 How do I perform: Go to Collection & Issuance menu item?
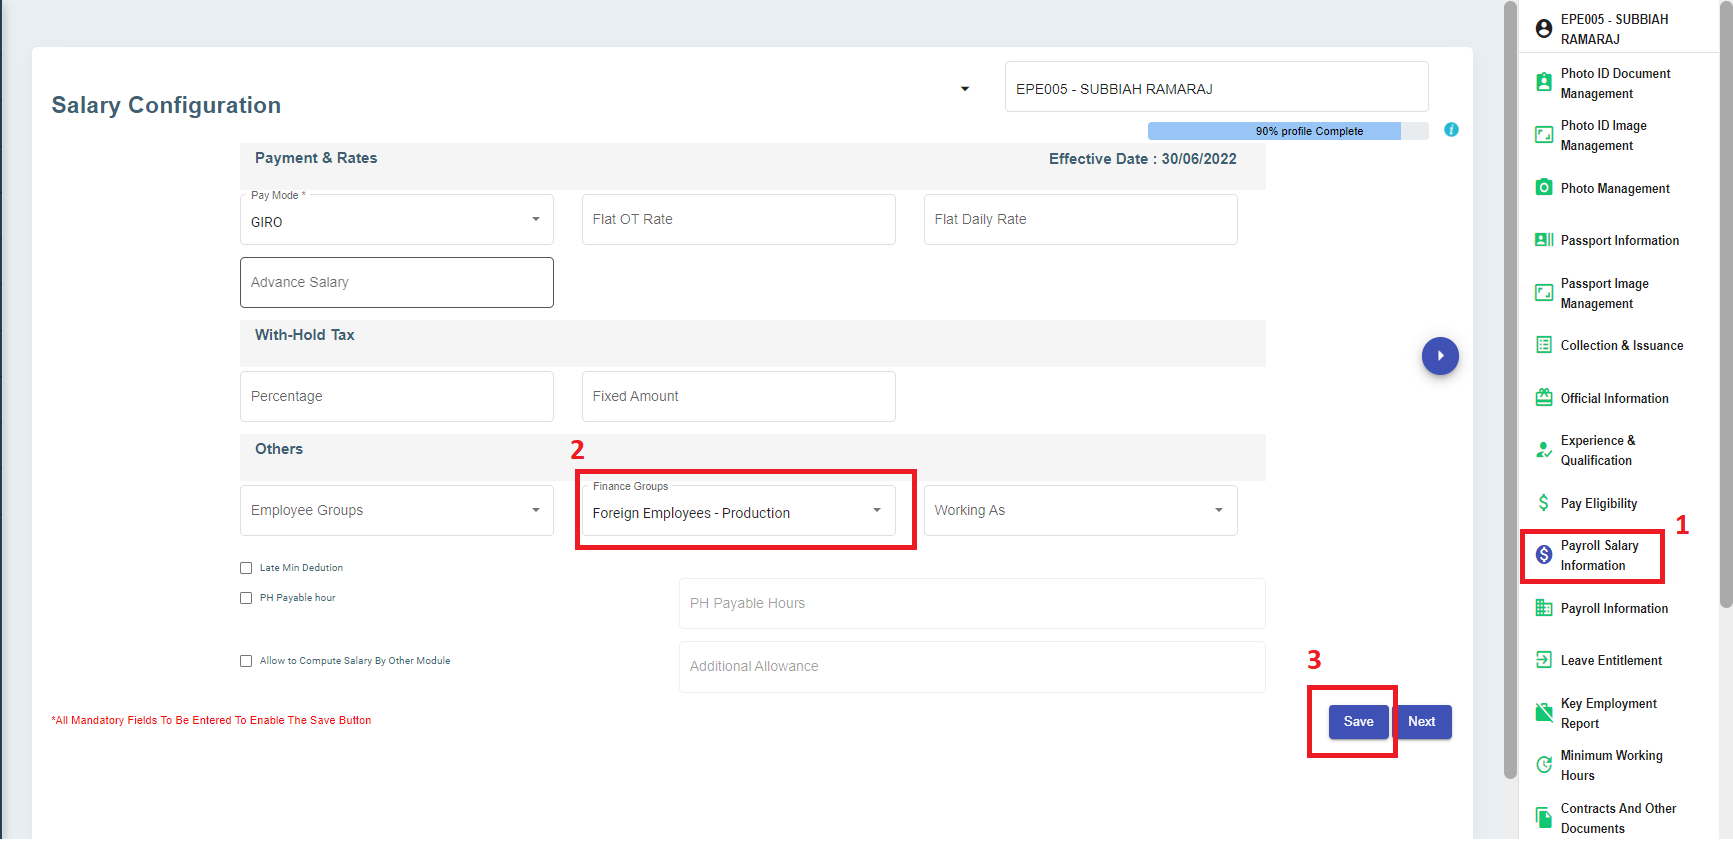pyautogui.click(x=1621, y=346)
